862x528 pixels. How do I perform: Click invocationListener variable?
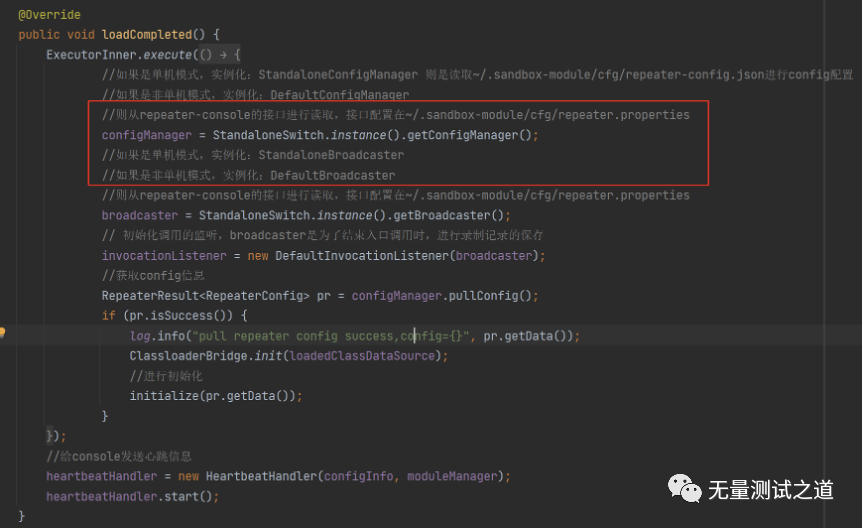pos(164,256)
